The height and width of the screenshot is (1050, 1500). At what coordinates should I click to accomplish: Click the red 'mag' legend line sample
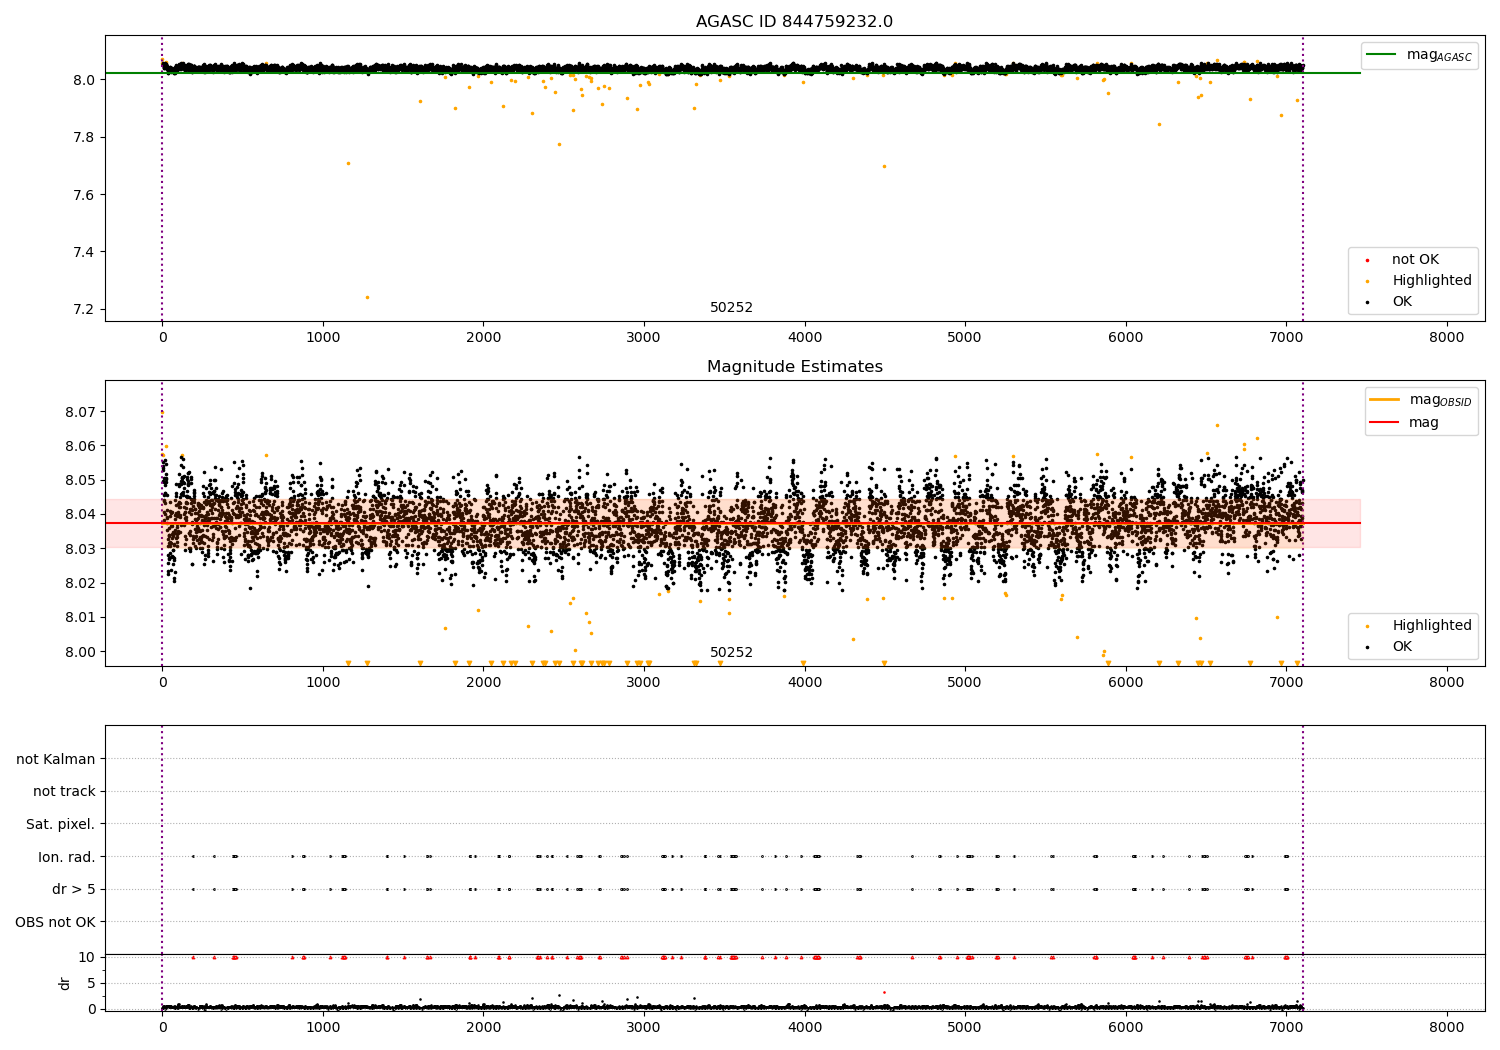tap(1384, 422)
